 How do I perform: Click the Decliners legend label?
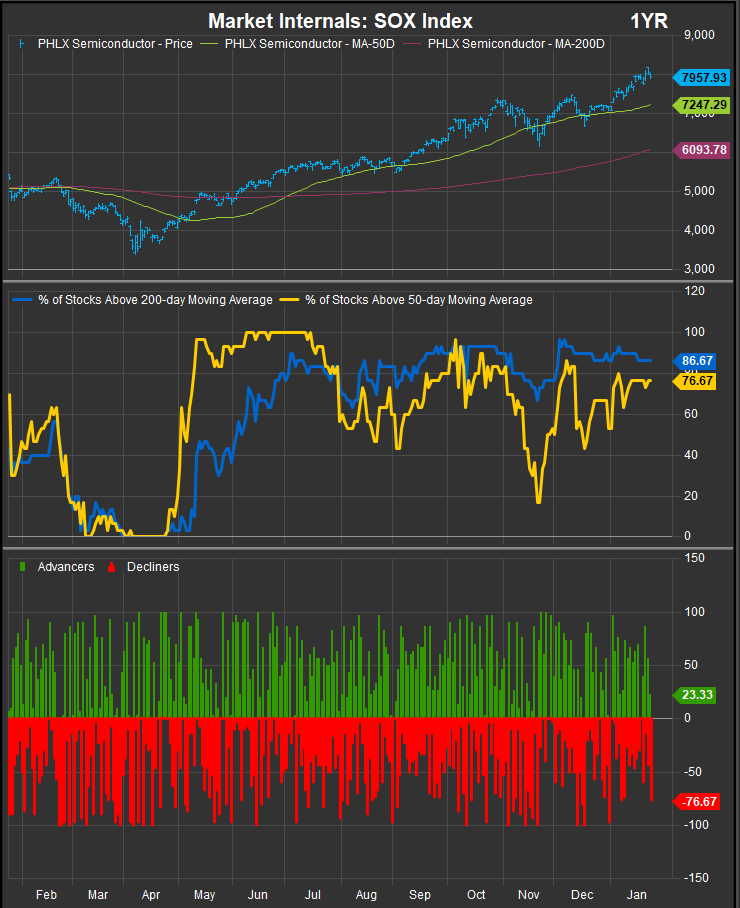153,566
